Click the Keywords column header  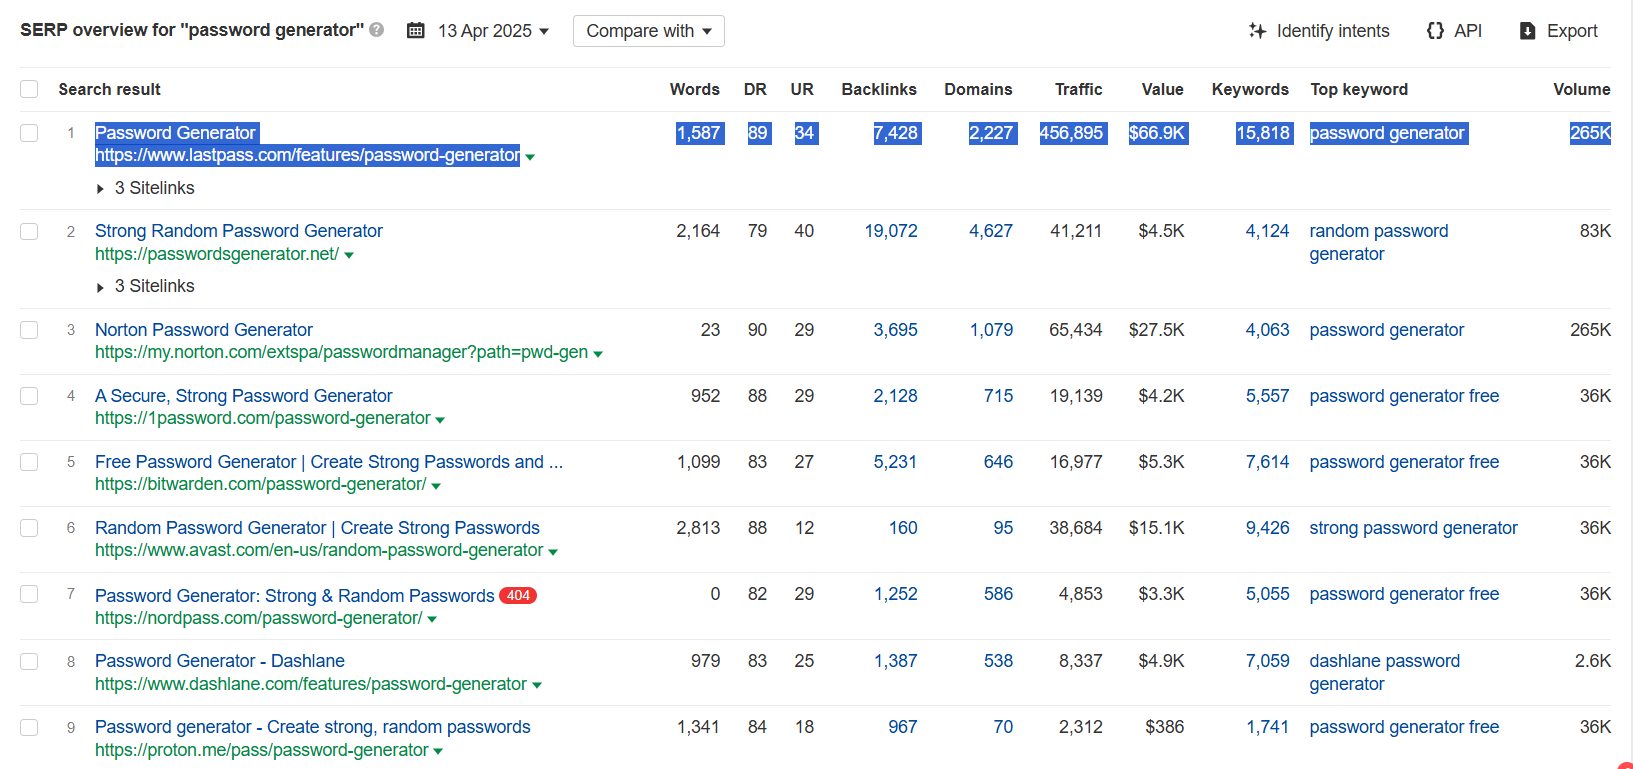coord(1250,89)
